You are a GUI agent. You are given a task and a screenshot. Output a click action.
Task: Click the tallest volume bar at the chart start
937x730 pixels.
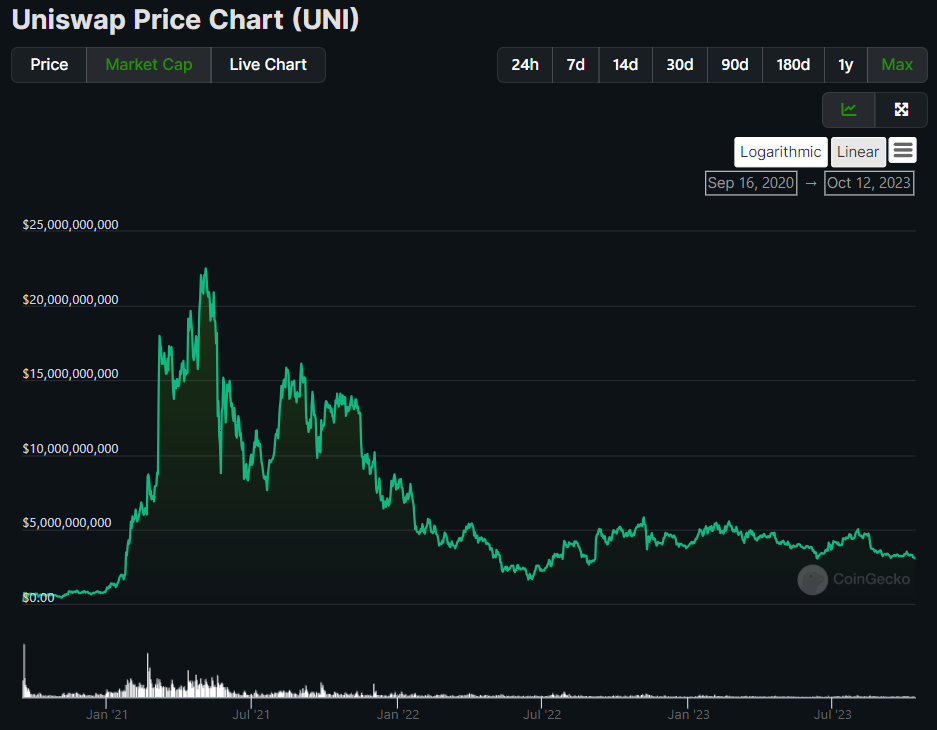pos(25,670)
